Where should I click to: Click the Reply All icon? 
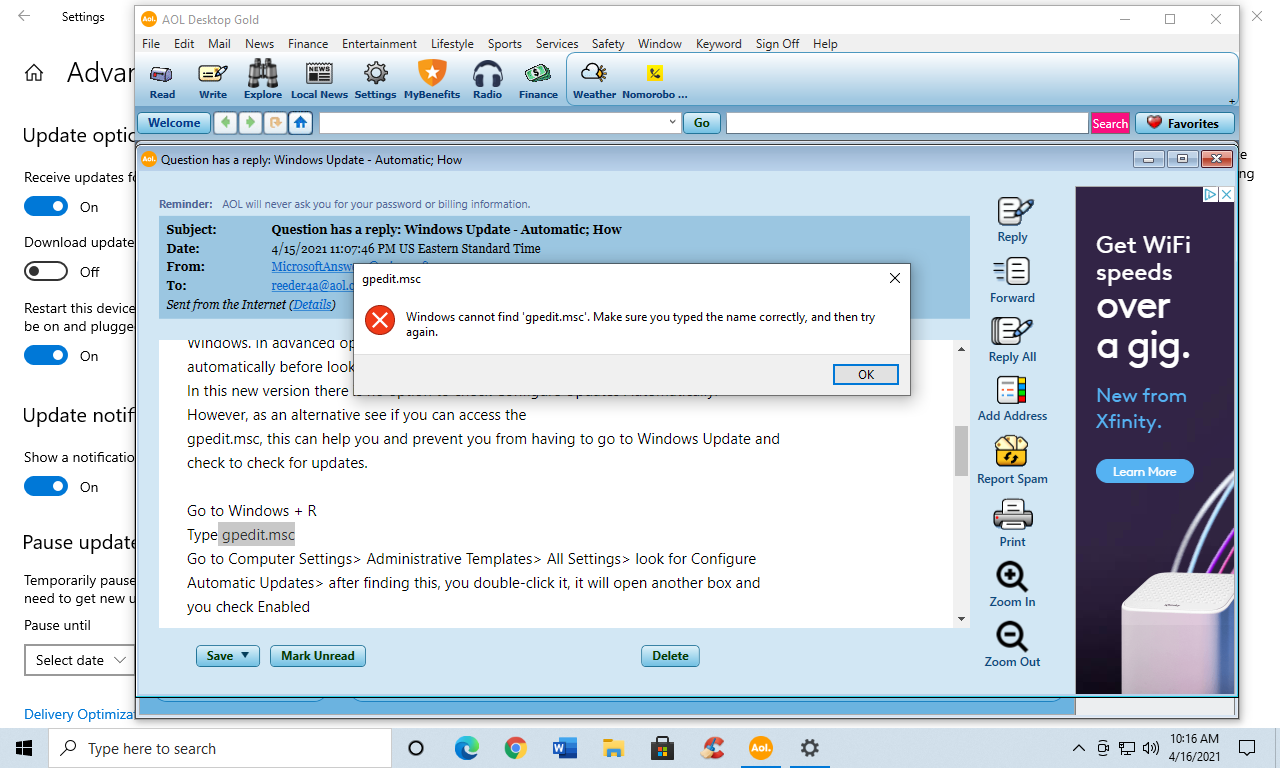tap(1012, 340)
